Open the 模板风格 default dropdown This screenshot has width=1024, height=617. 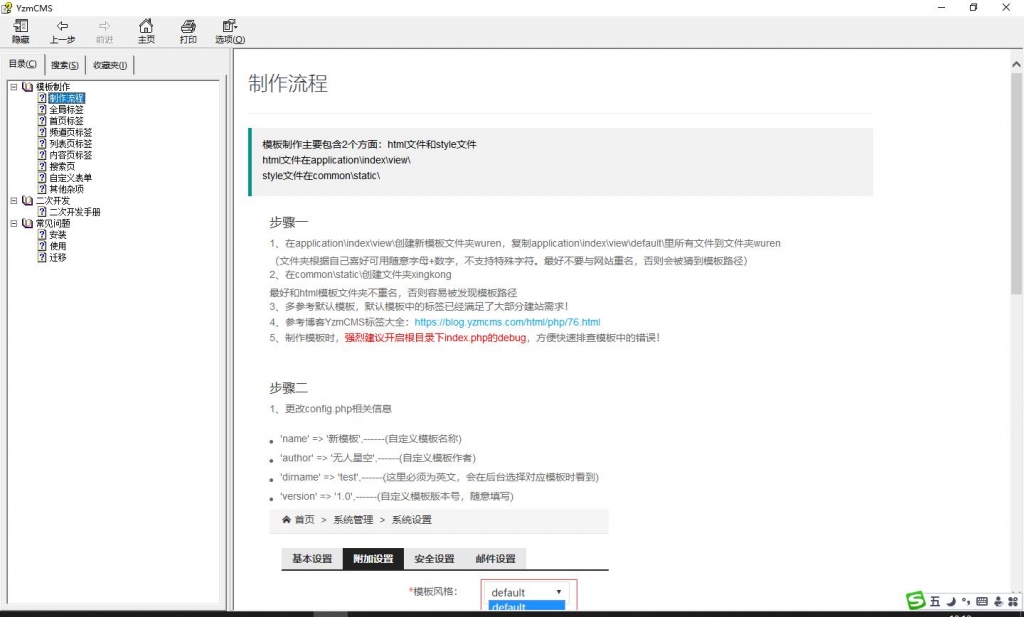click(x=526, y=592)
